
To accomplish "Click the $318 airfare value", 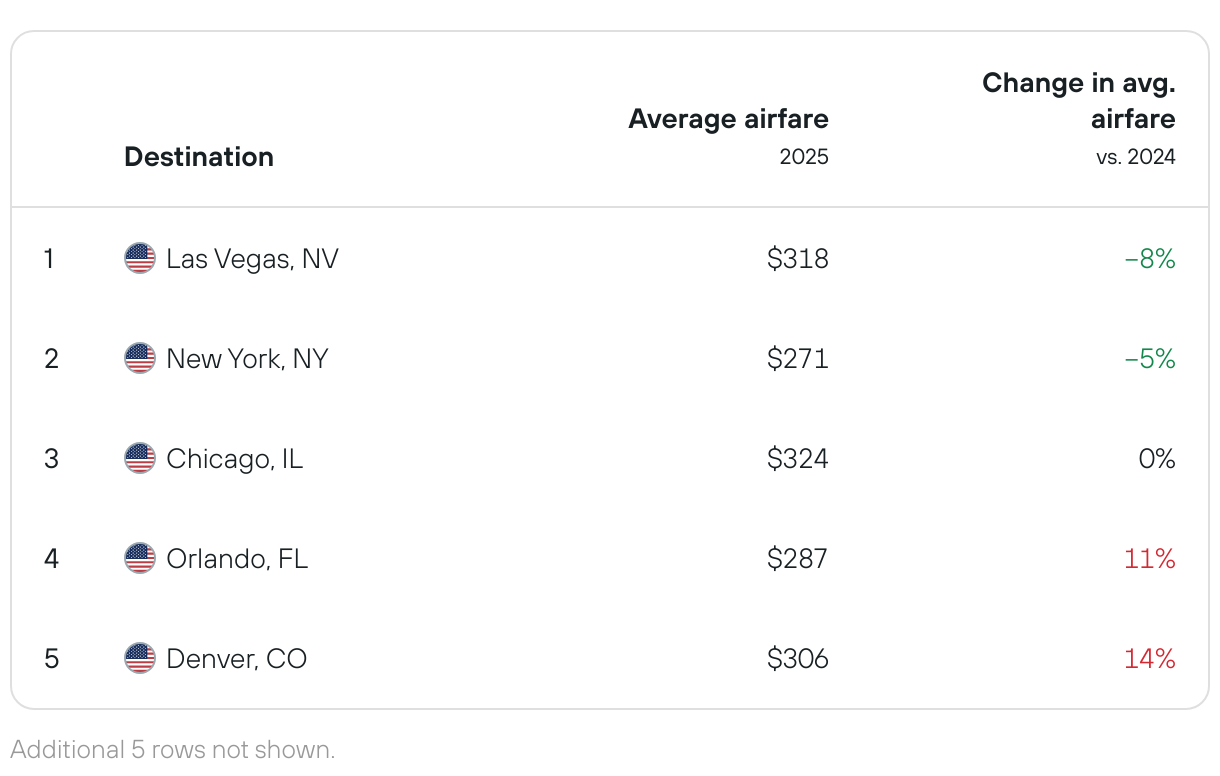I will click(x=798, y=259).
